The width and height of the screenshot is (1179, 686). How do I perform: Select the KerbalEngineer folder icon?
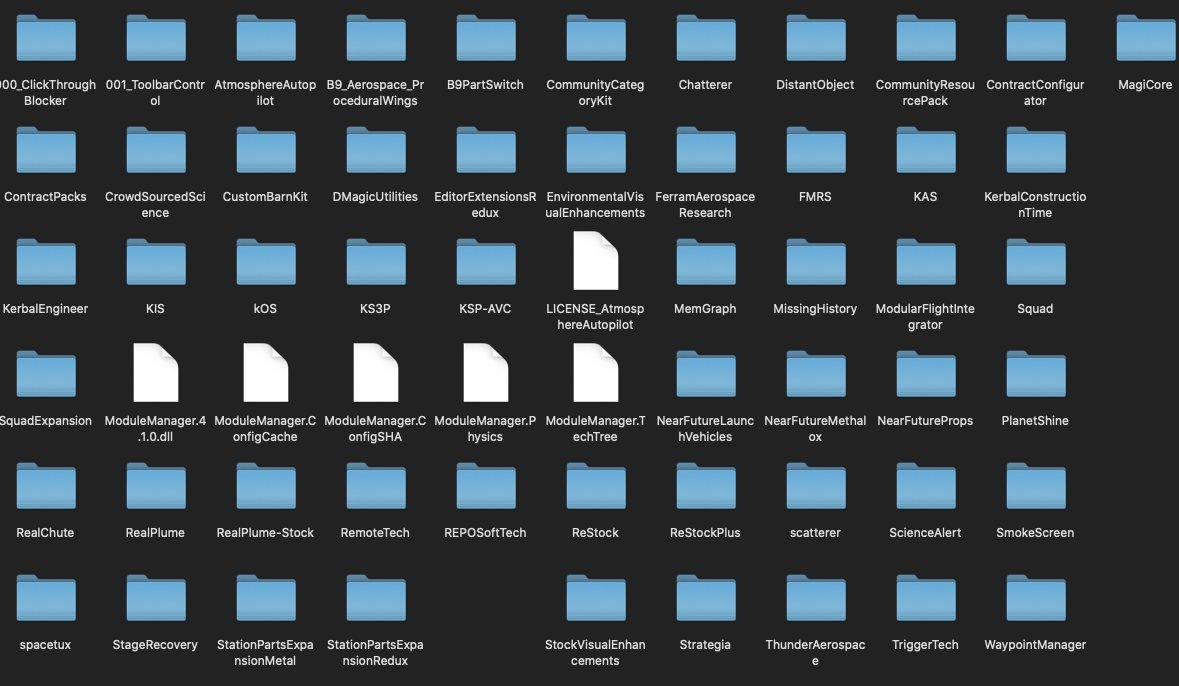tap(46, 262)
